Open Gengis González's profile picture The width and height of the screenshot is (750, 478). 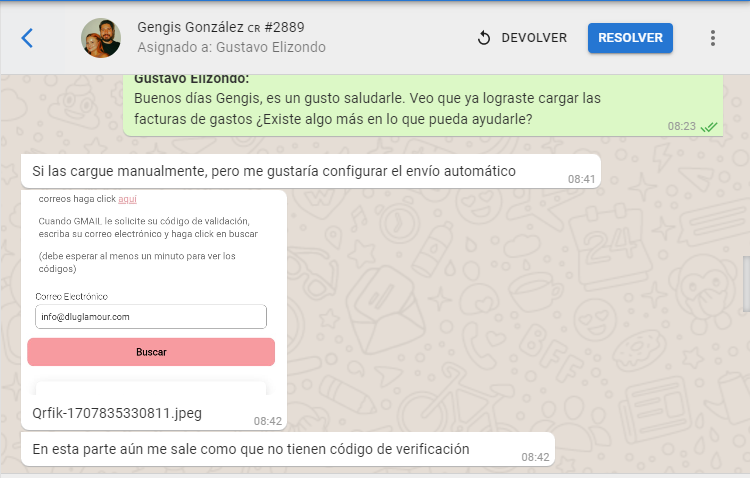coord(101,38)
